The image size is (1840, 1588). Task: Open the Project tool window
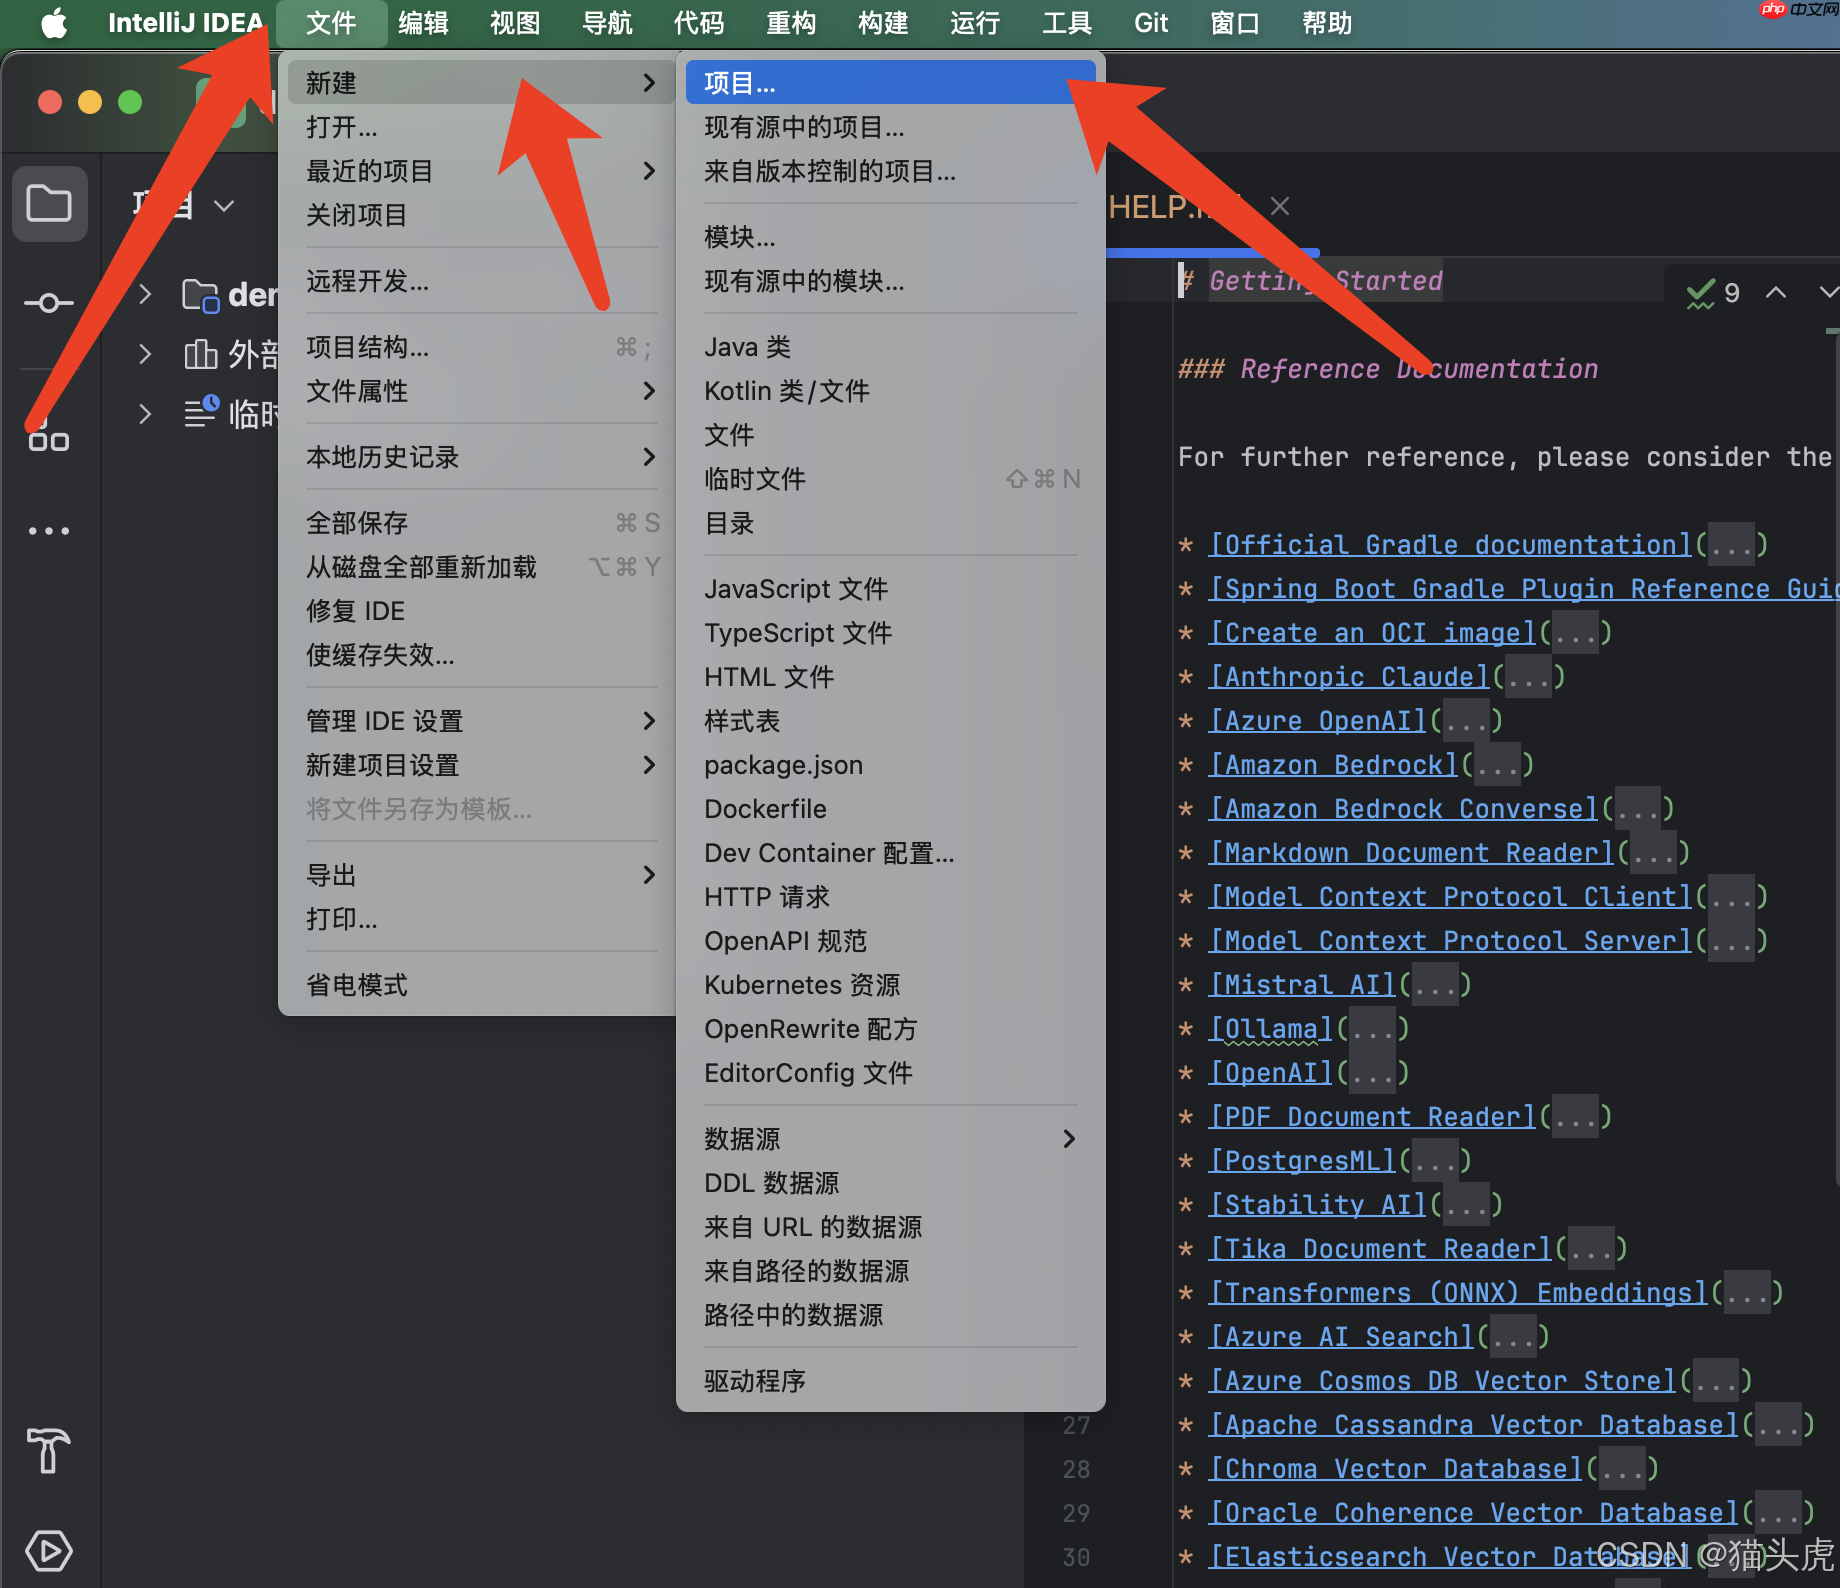point(50,204)
